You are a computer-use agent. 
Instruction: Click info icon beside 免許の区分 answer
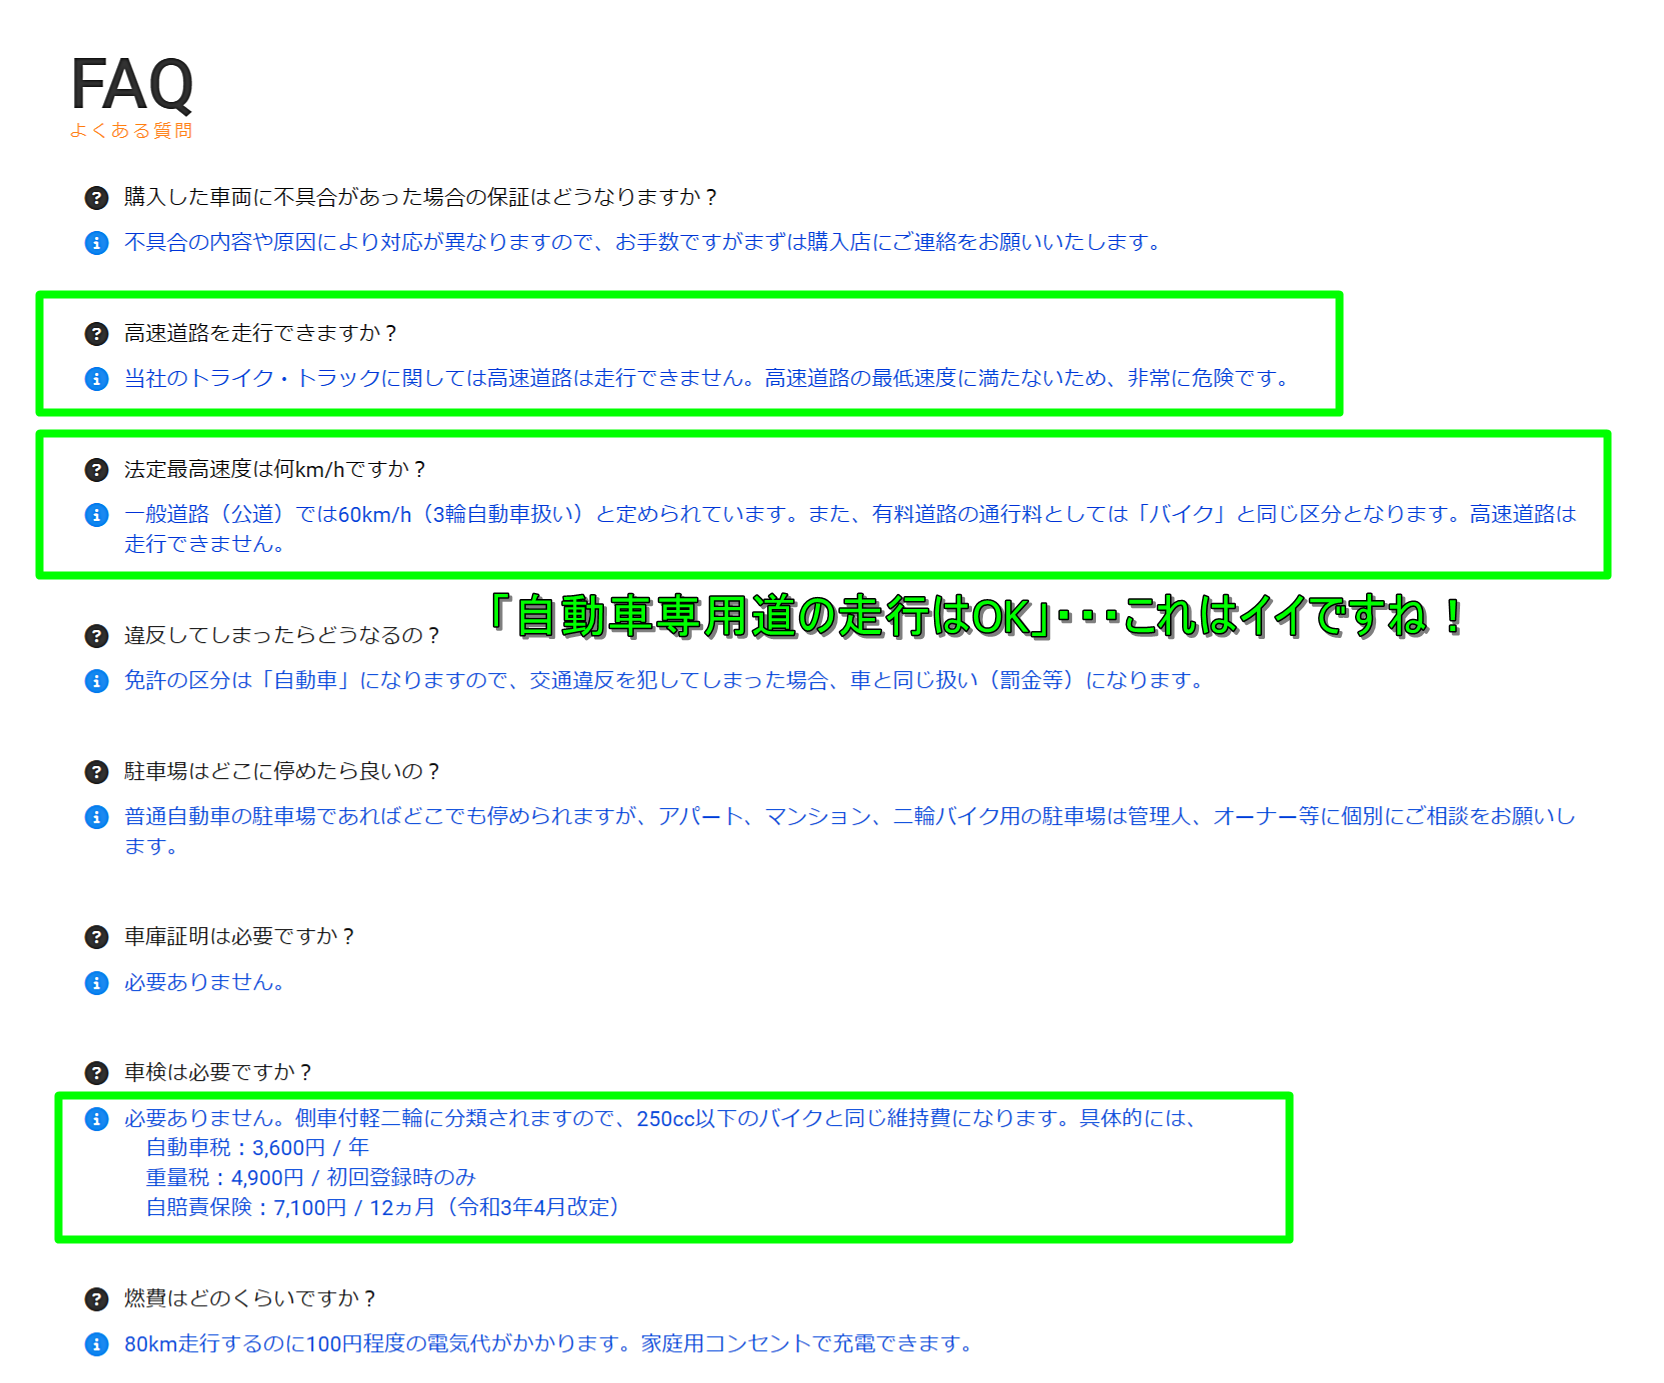tap(96, 681)
